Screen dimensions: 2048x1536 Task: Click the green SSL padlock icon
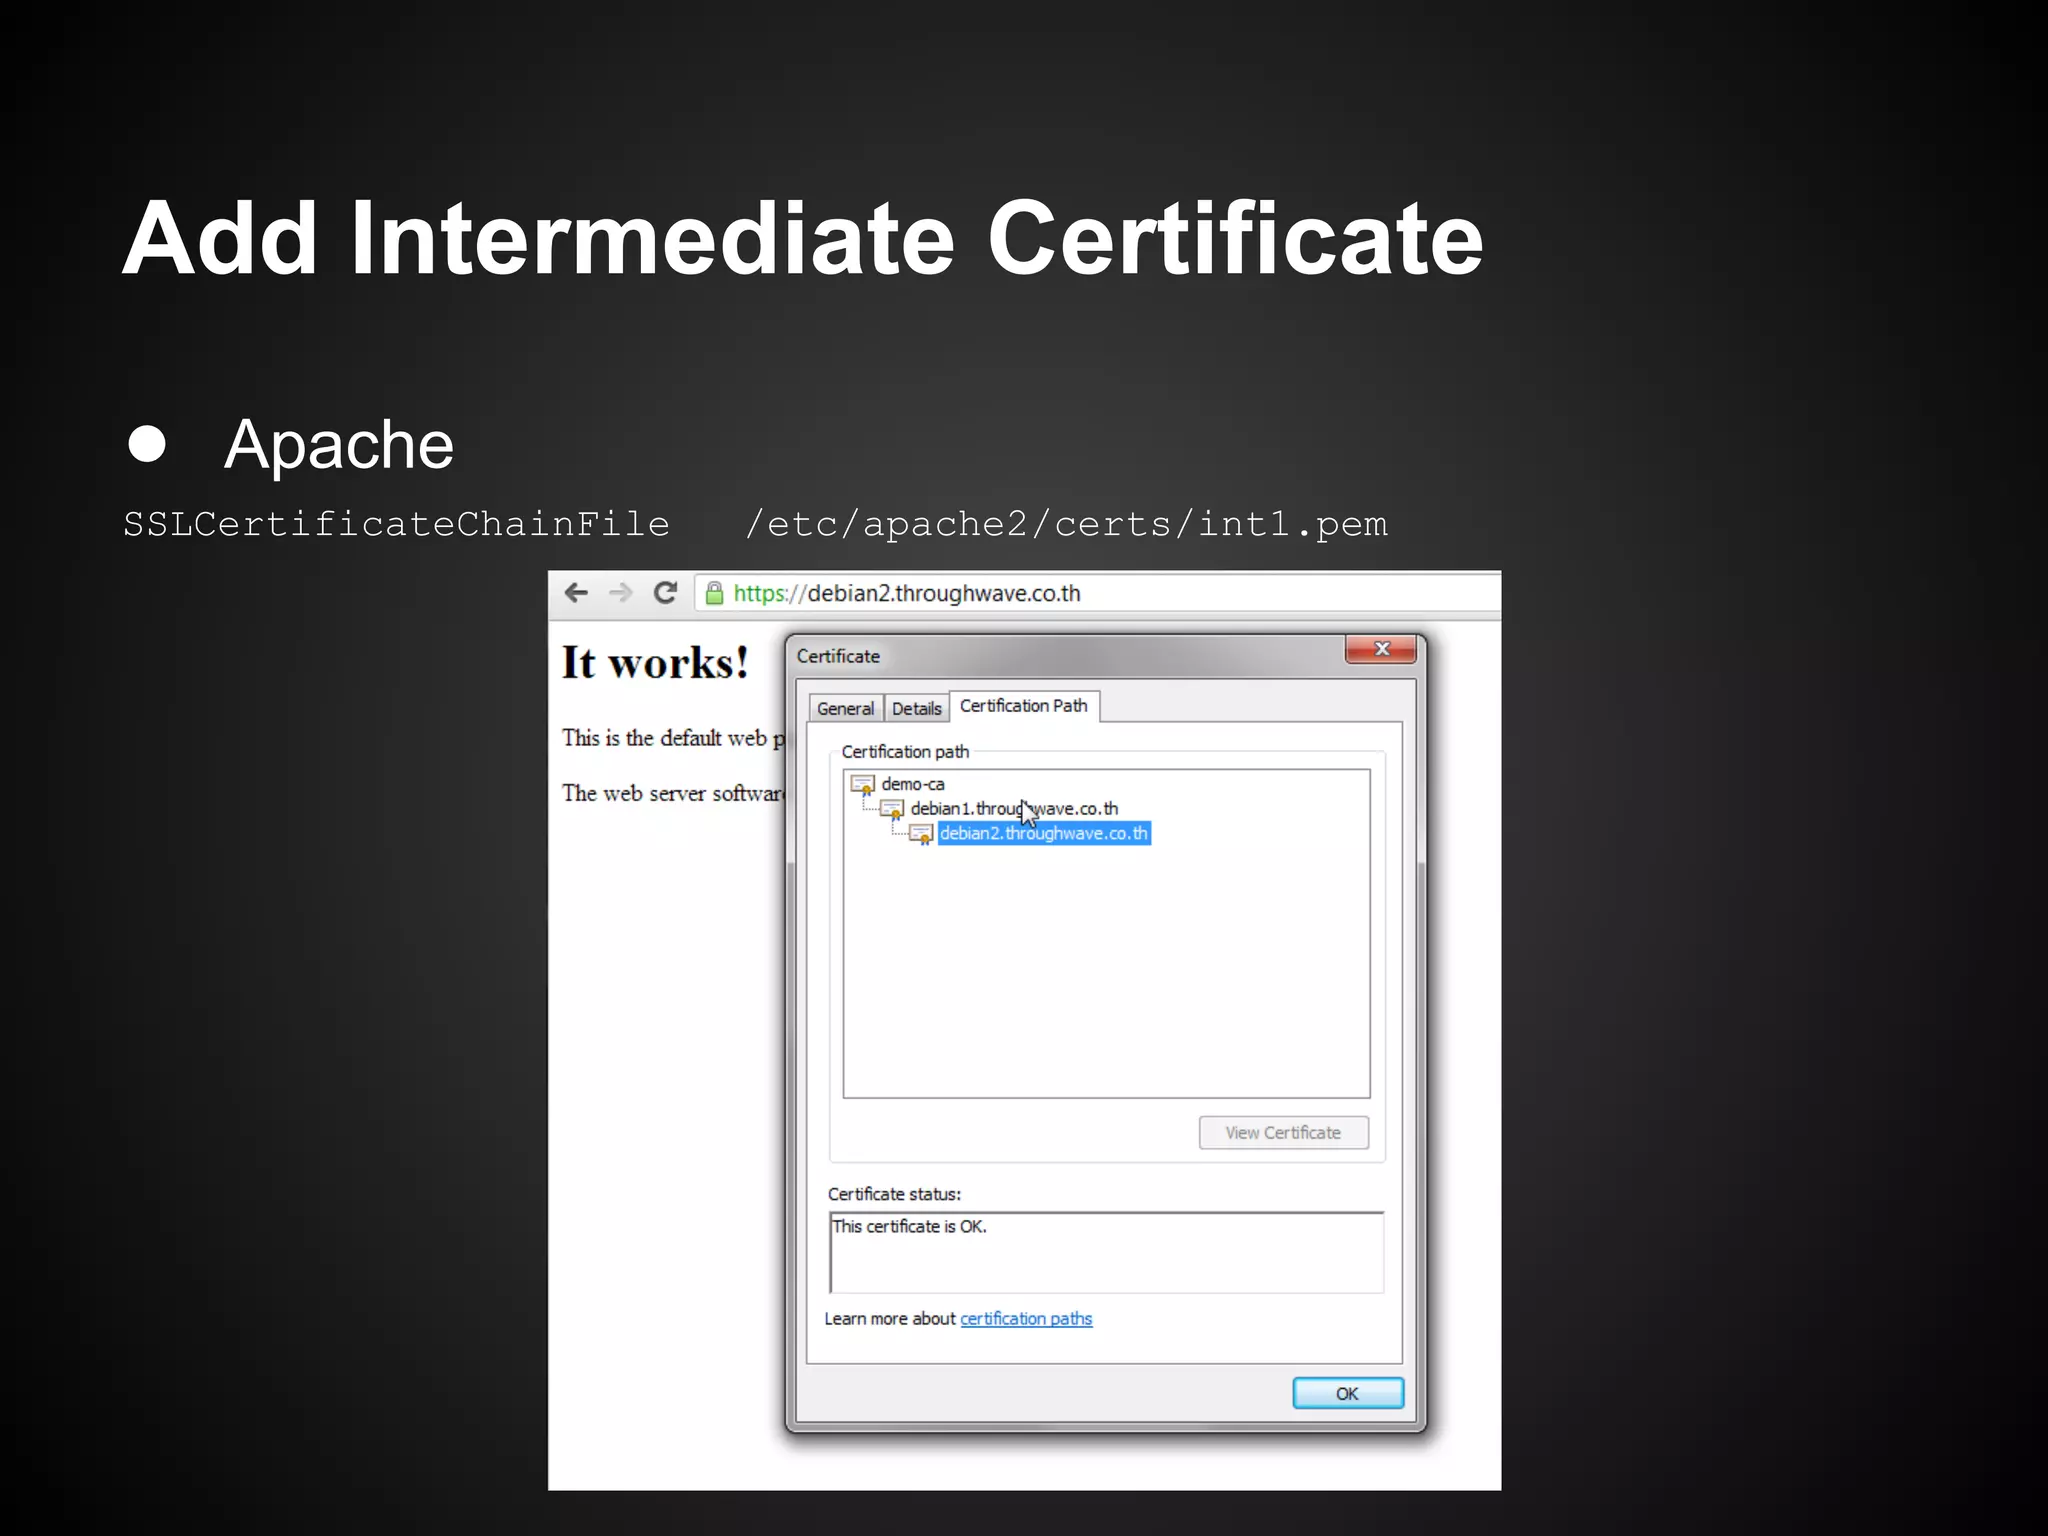tap(714, 593)
